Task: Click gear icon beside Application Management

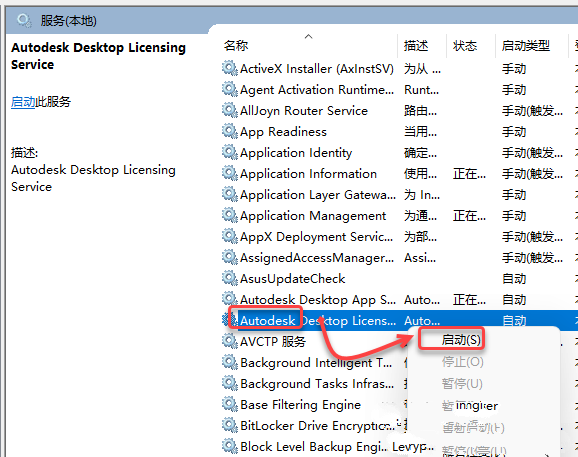Action: [229, 216]
